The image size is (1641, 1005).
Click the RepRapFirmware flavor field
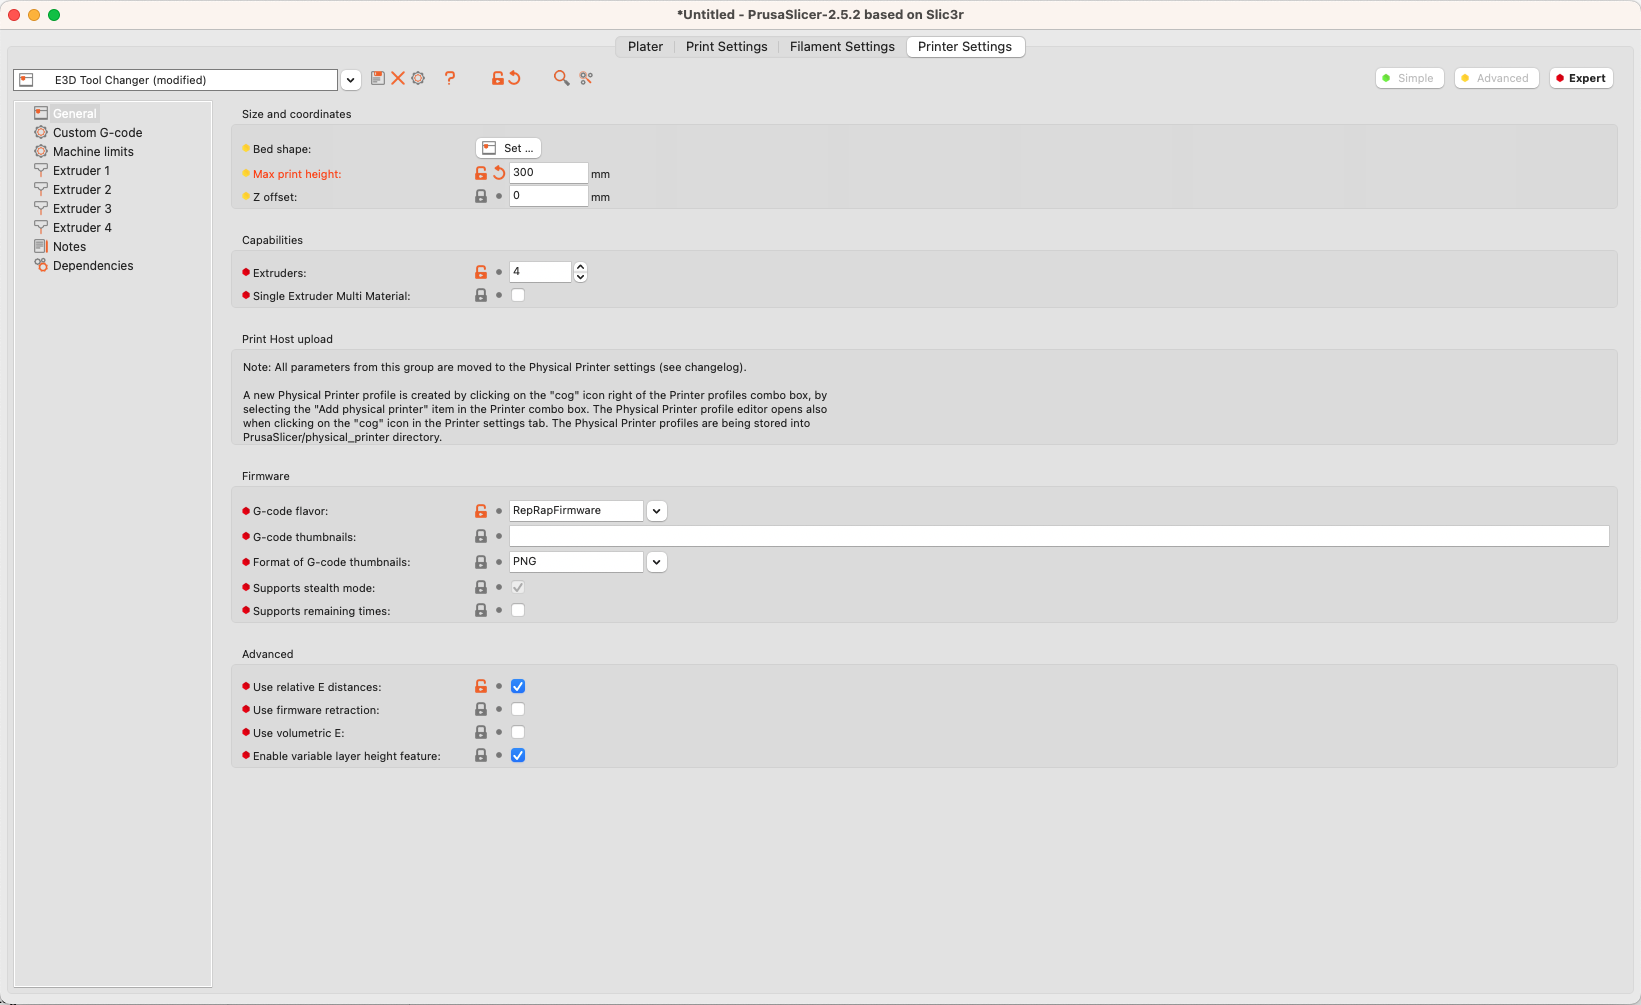[x=576, y=511]
